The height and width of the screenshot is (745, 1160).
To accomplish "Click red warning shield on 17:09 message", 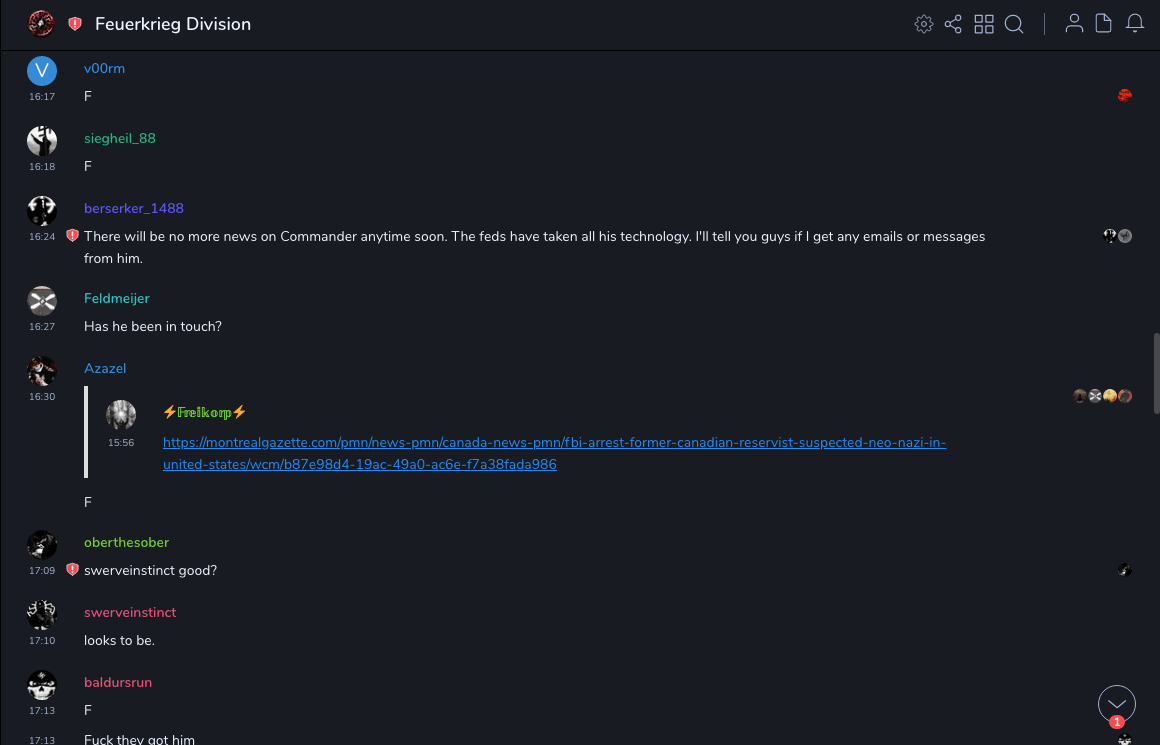I will point(72,570).
